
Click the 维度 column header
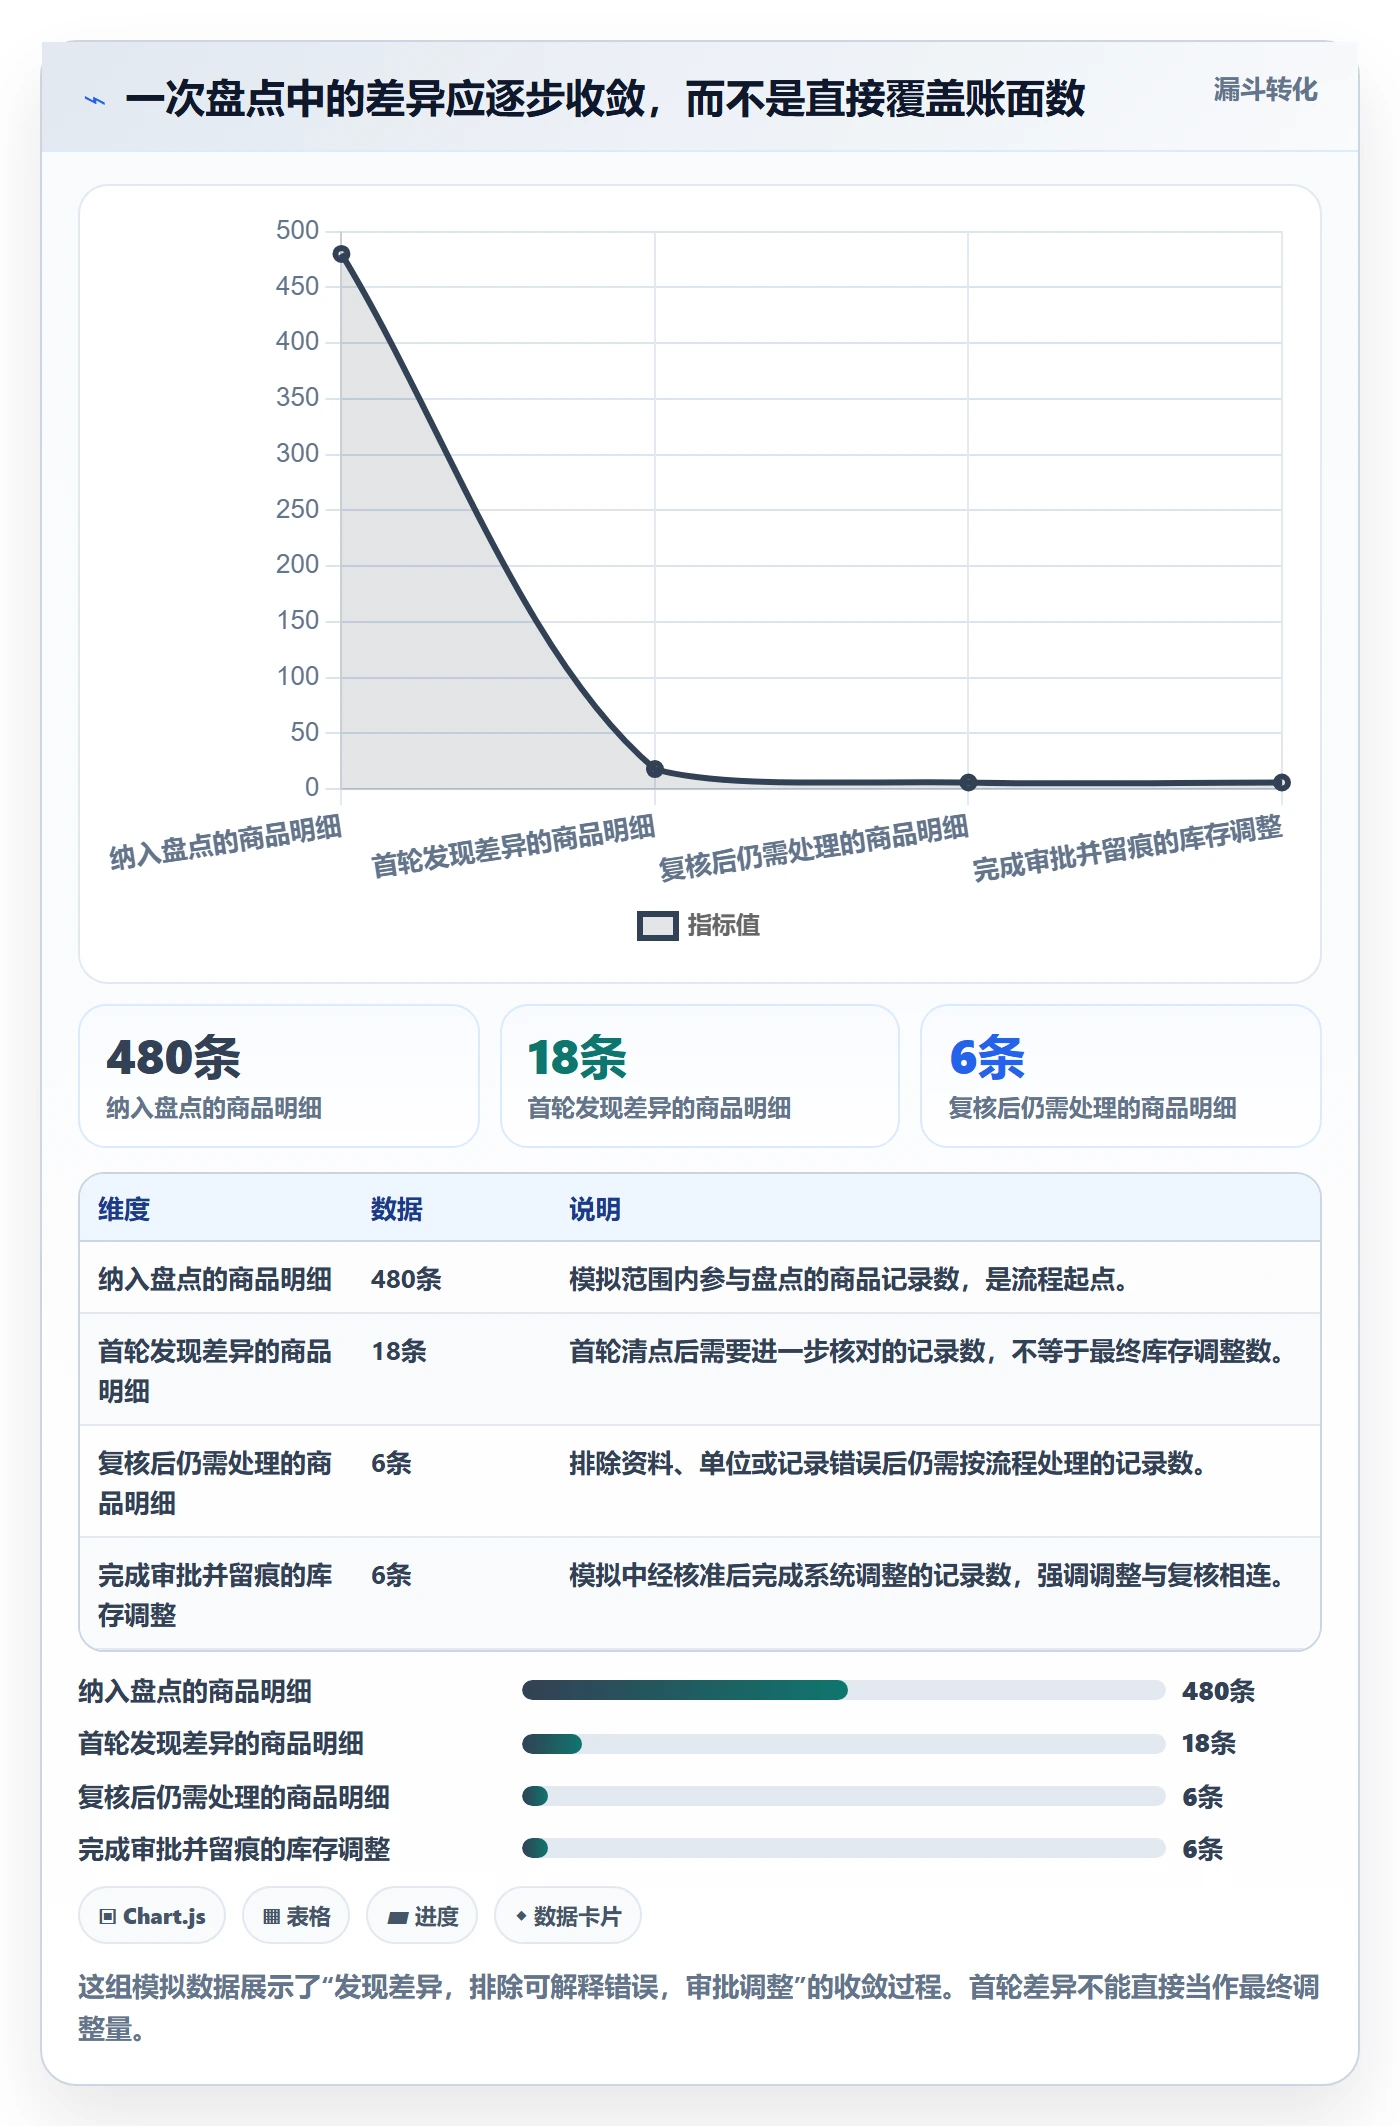124,1209
